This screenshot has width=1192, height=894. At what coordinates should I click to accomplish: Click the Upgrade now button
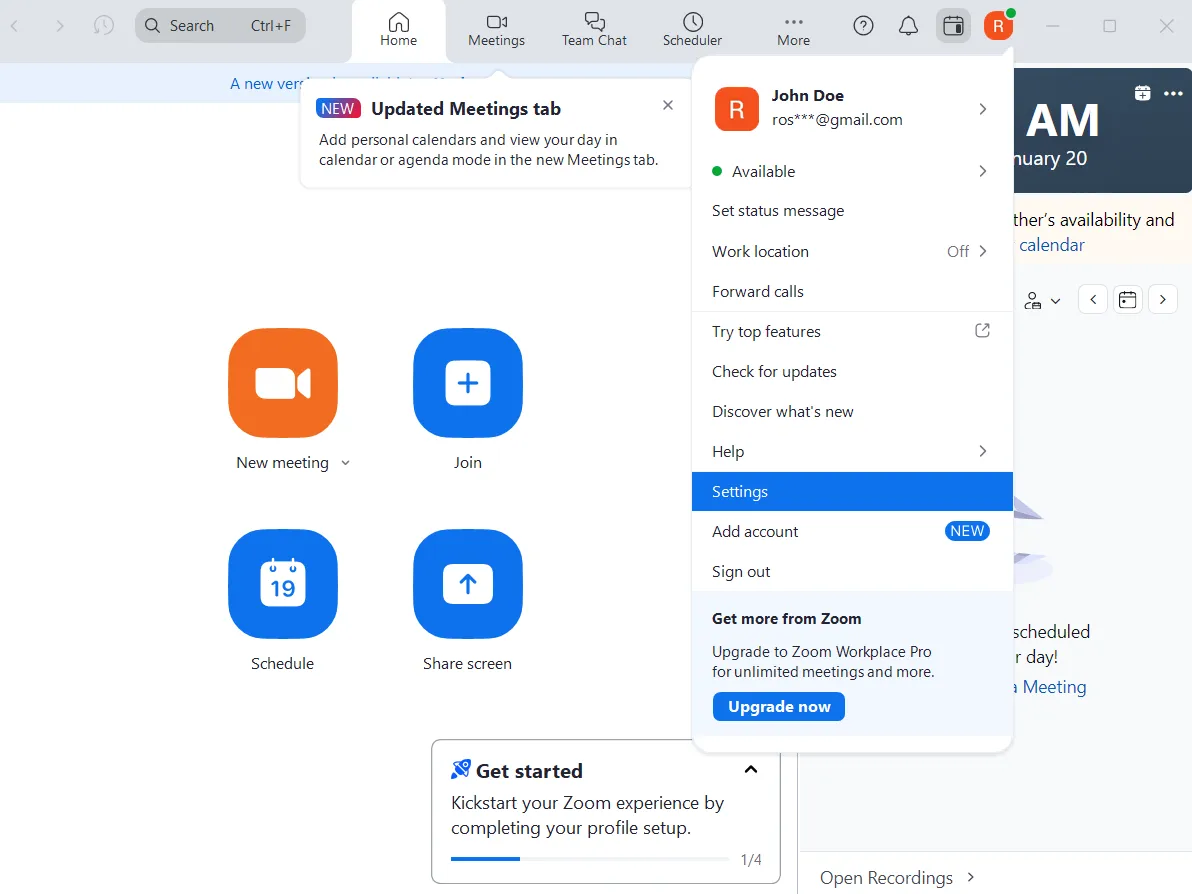click(778, 706)
